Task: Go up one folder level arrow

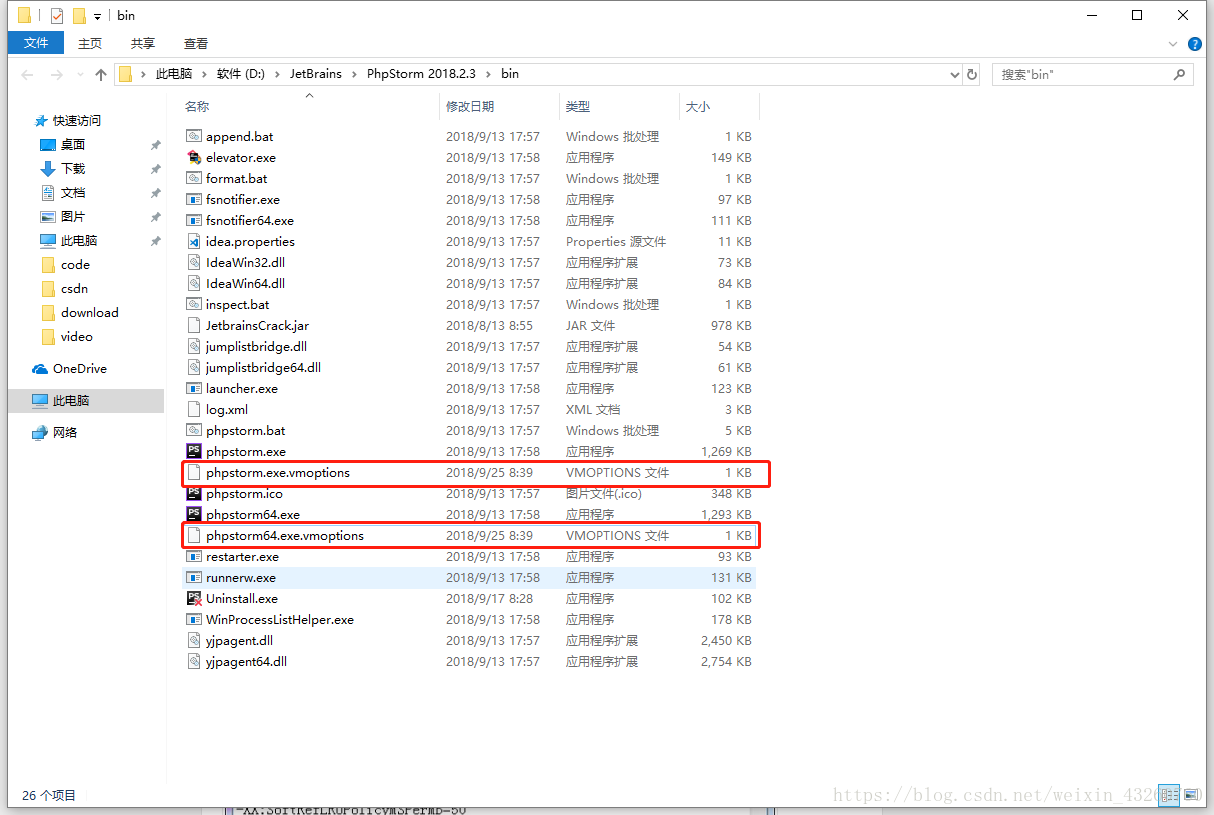Action: coord(100,74)
